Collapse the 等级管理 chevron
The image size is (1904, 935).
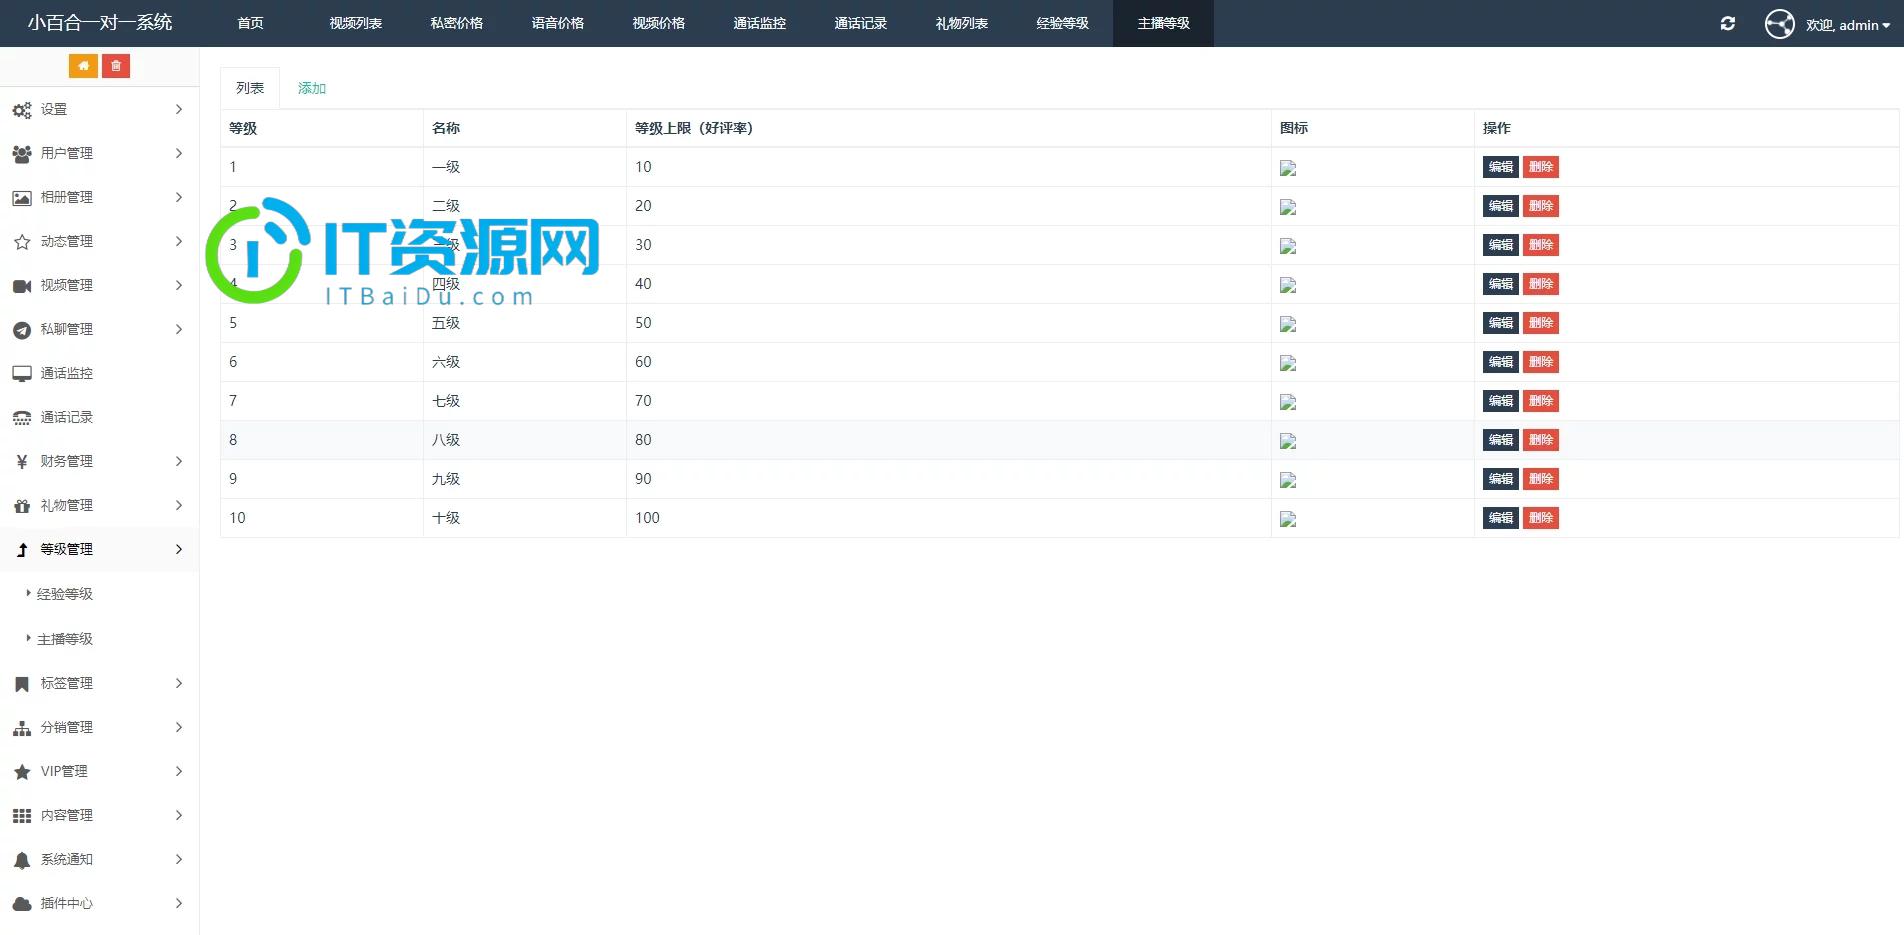[x=179, y=549]
